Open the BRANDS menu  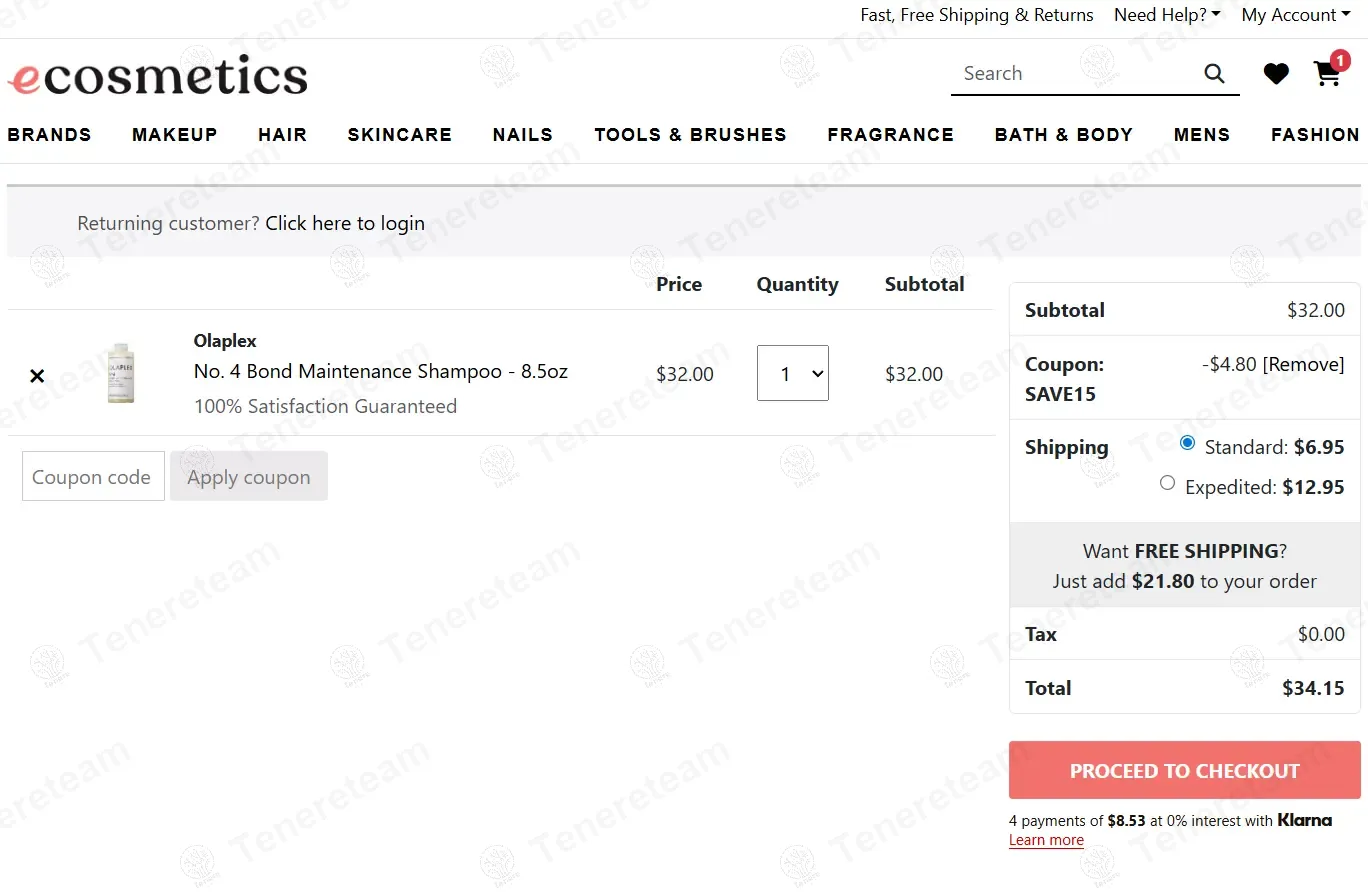point(49,134)
